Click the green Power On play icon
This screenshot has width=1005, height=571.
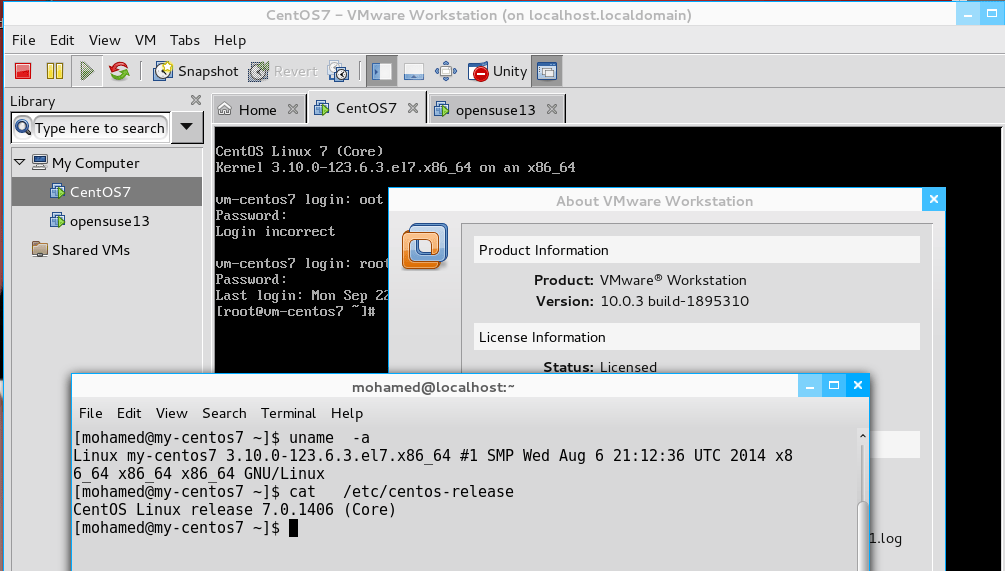tap(87, 71)
